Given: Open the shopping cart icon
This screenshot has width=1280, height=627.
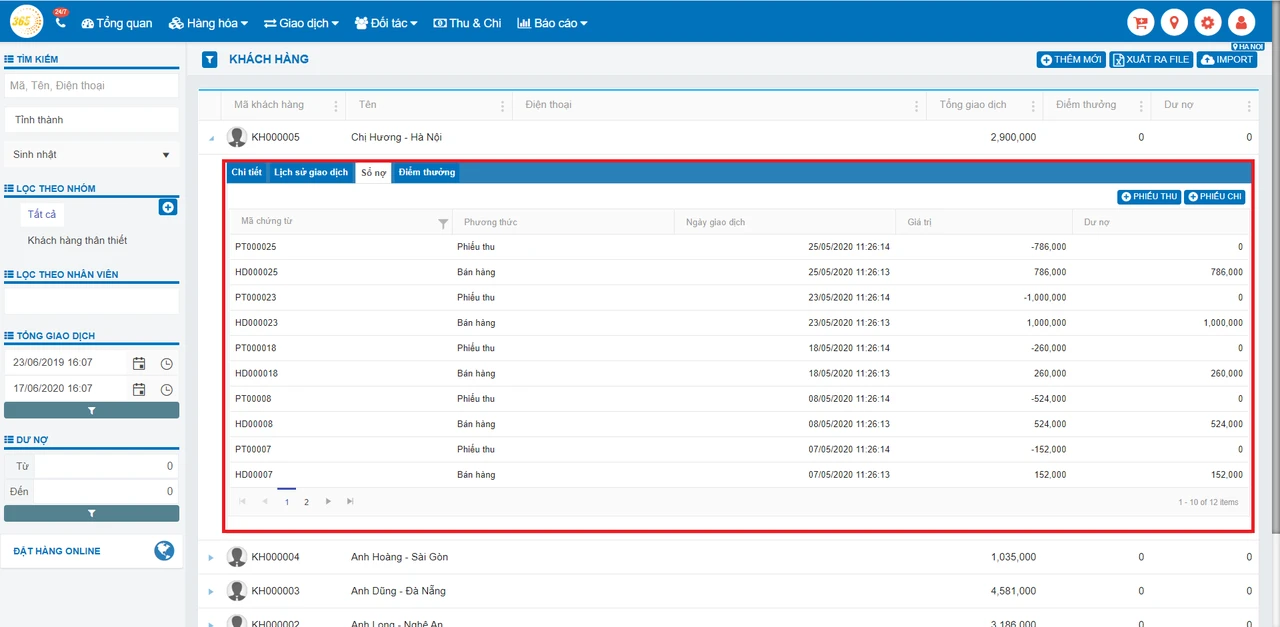Looking at the screenshot, I should click(x=1140, y=22).
